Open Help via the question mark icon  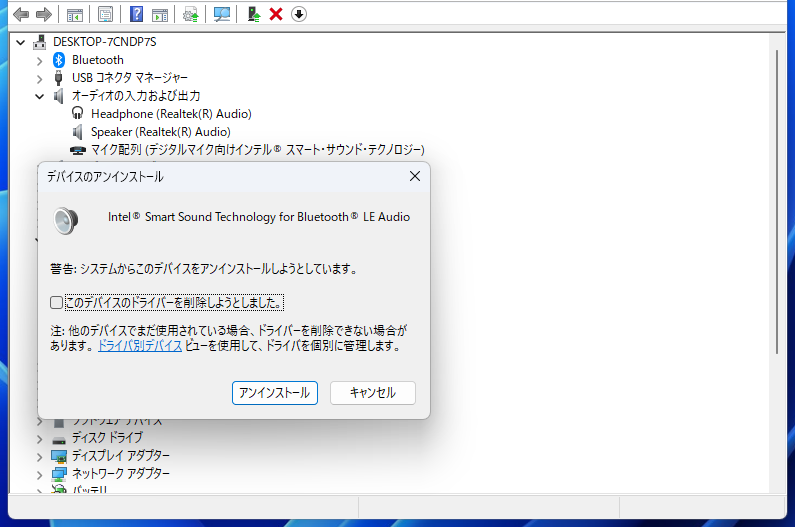click(136, 14)
